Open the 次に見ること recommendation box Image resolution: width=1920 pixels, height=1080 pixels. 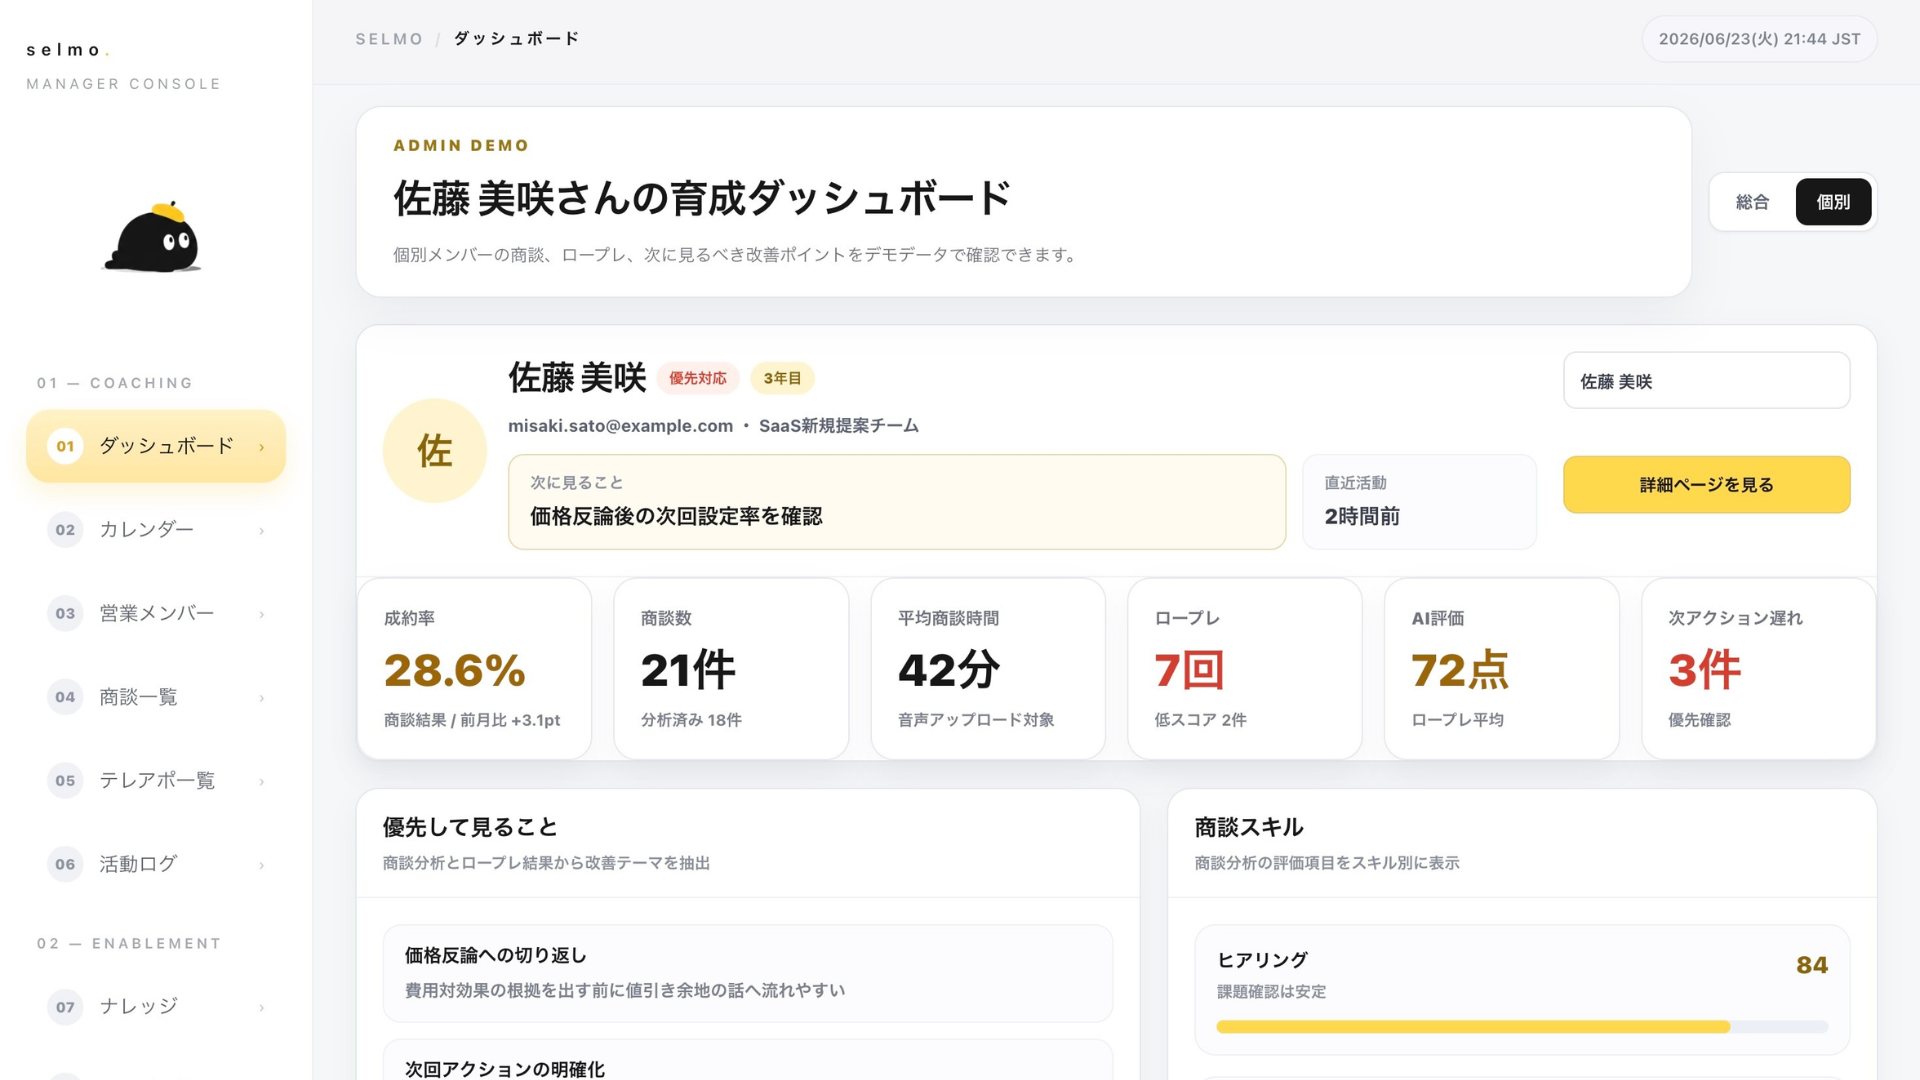897,502
